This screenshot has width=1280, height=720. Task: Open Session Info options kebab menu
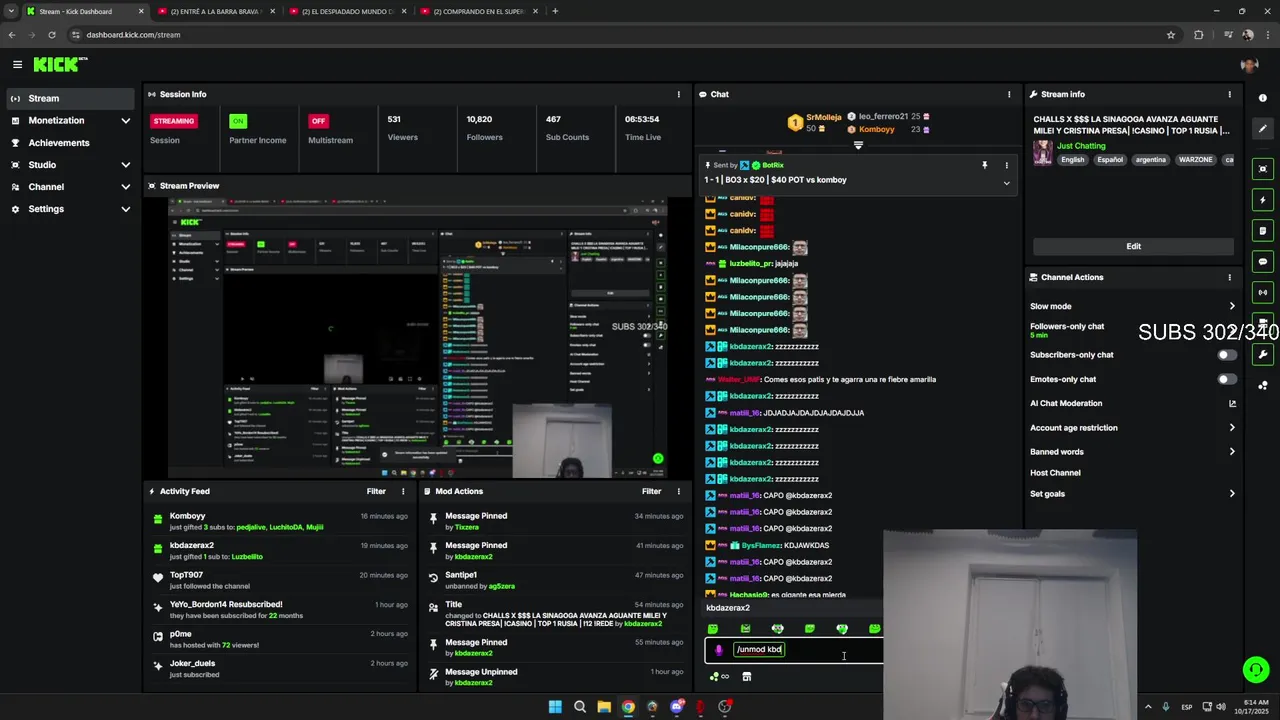[x=678, y=94]
